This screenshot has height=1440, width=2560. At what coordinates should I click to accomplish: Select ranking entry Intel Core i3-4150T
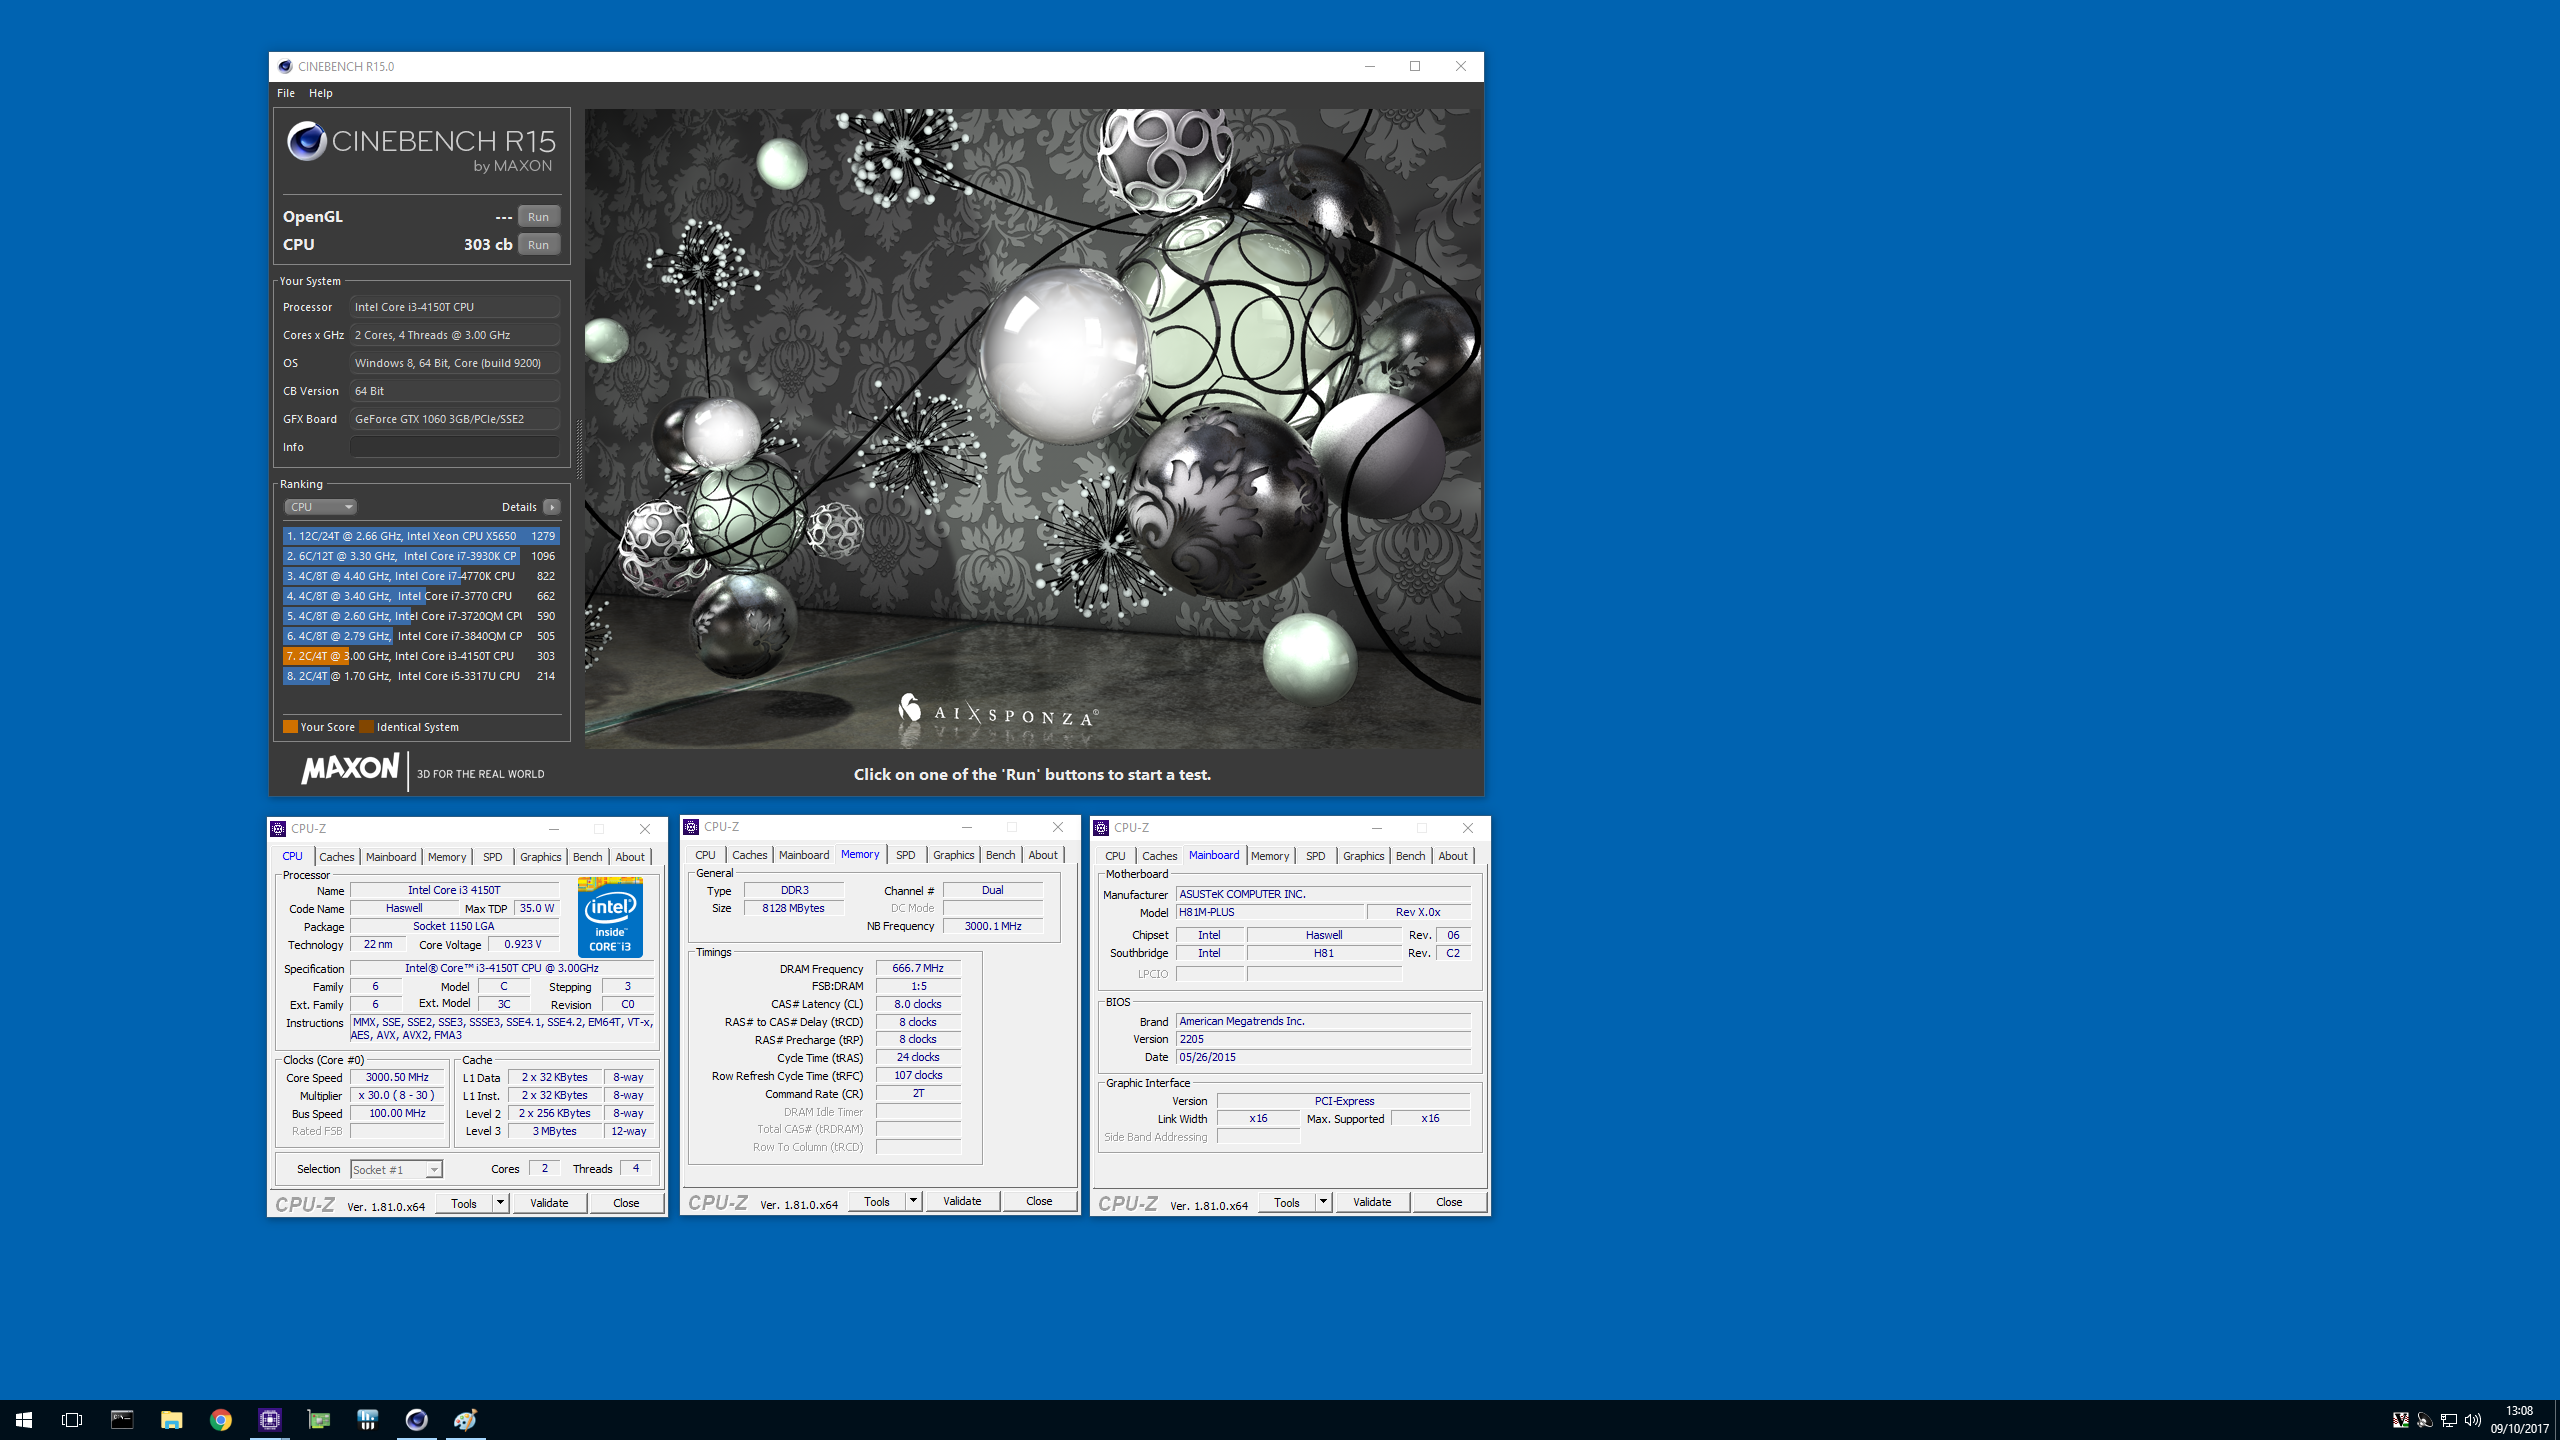421,656
